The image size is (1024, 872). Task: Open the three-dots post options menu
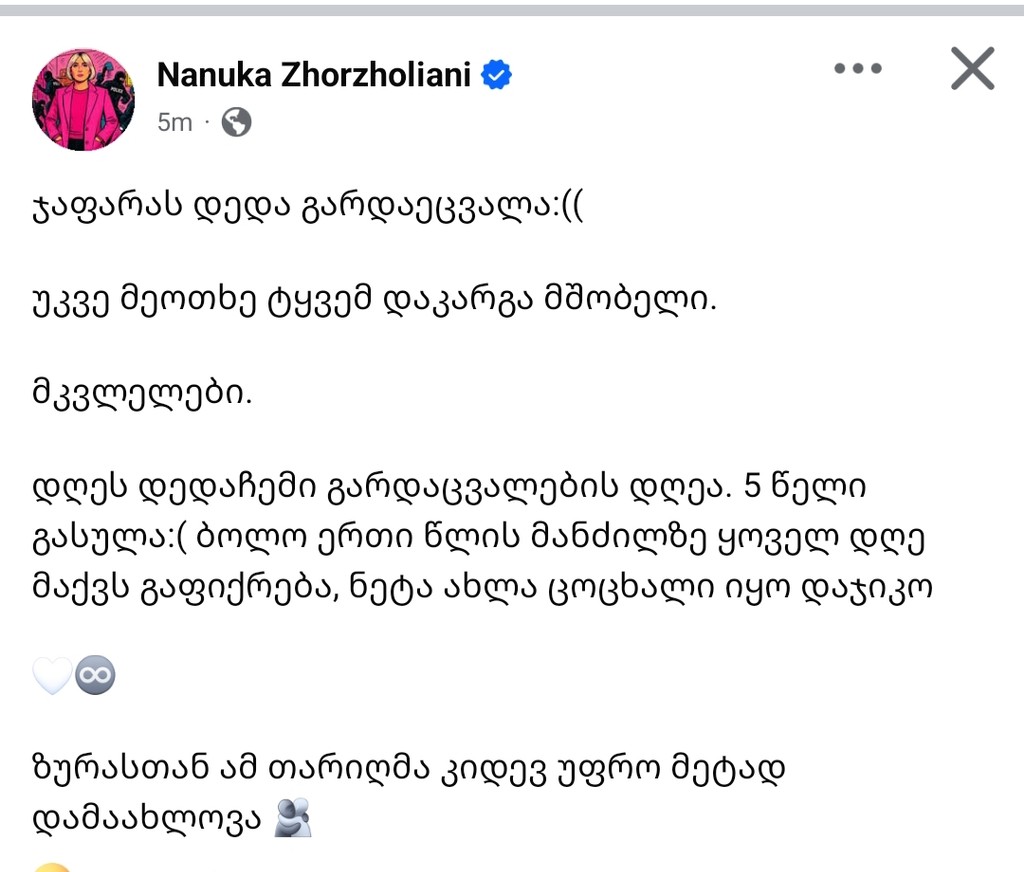pyautogui.click(x=857, y=68)
